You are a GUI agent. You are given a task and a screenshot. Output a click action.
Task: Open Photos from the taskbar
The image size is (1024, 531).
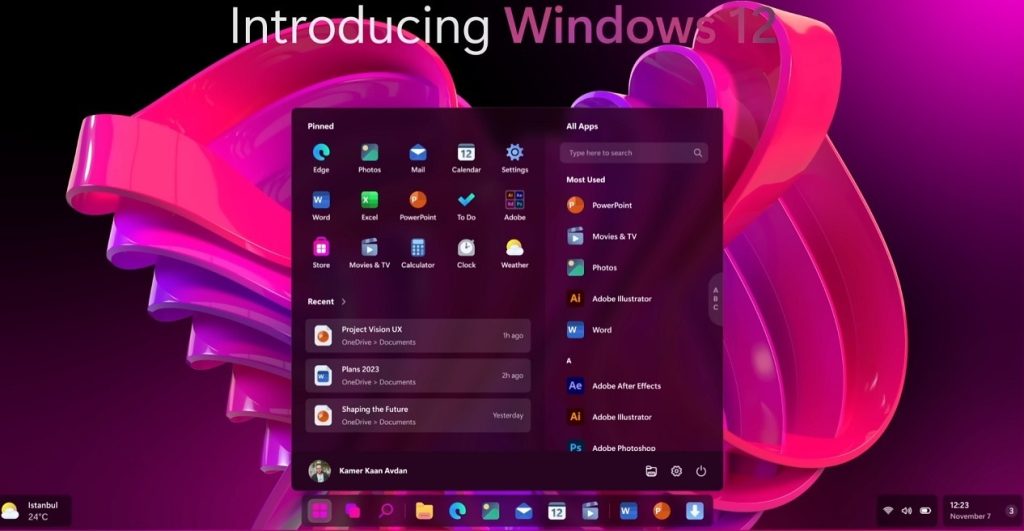click(490, 511)
